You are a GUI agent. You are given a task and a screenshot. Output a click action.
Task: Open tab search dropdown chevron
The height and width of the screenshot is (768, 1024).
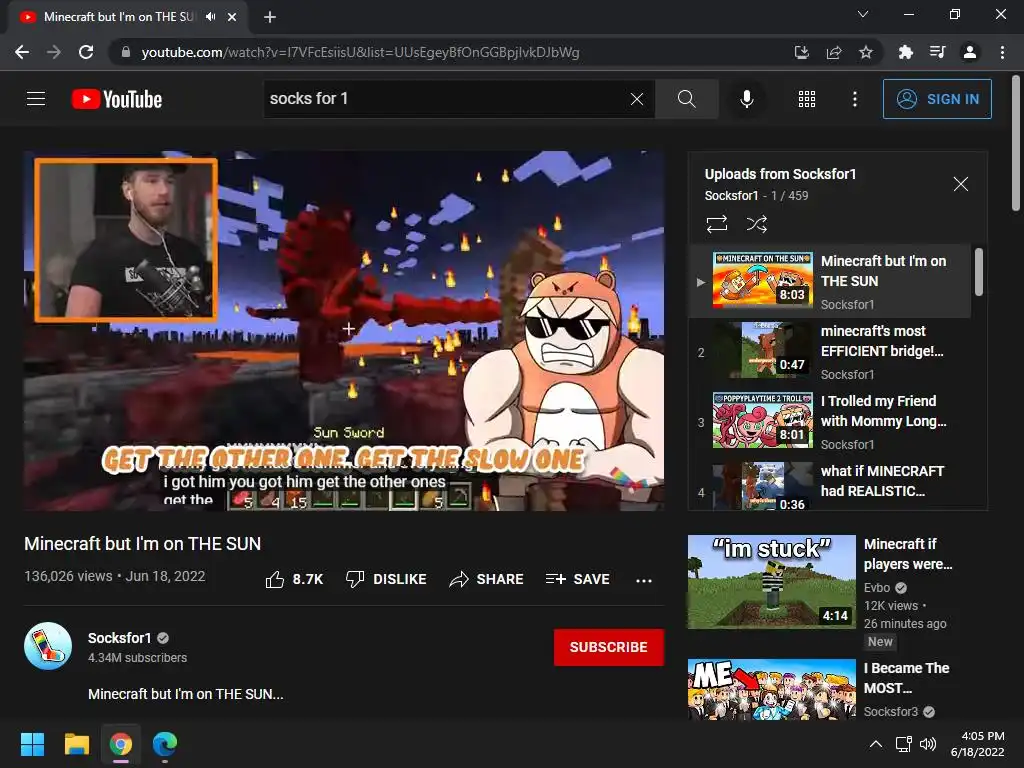click(863, 14)
